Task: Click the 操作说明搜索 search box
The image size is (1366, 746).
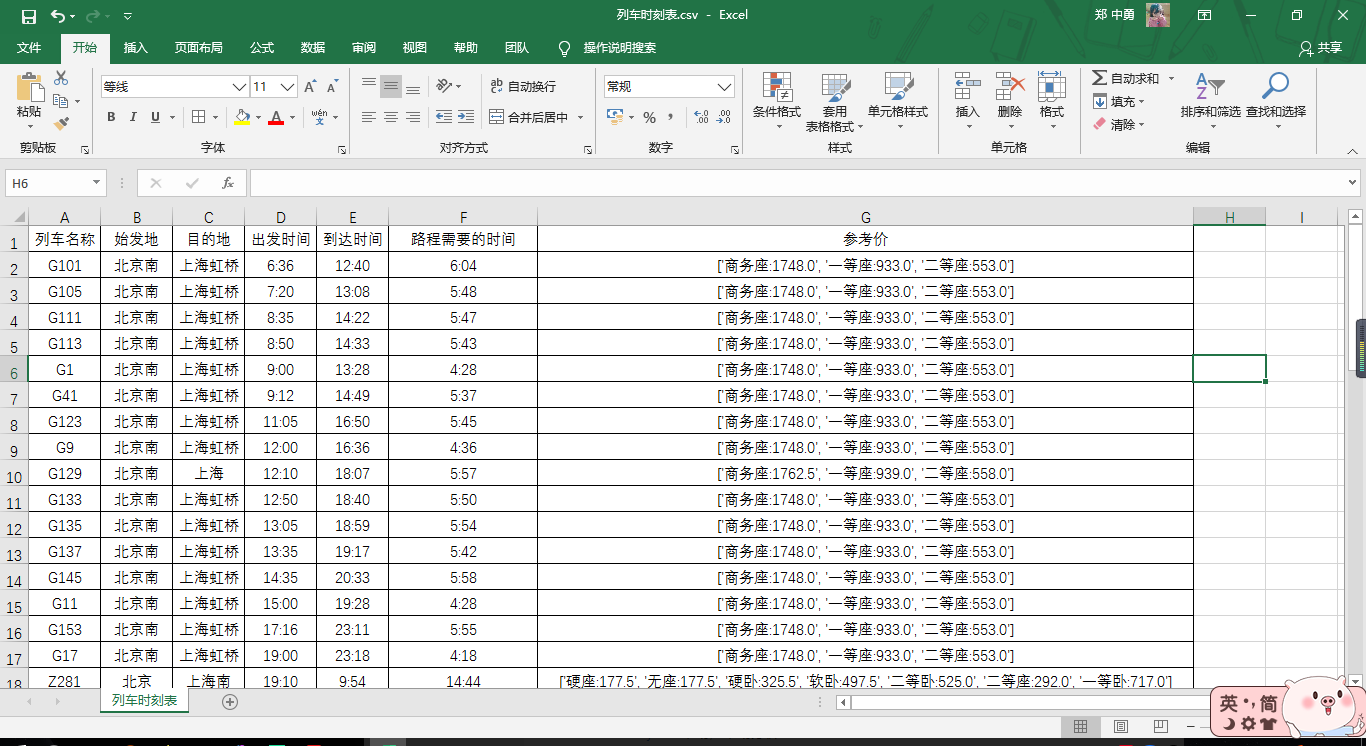Action: (x=620, y=48)
